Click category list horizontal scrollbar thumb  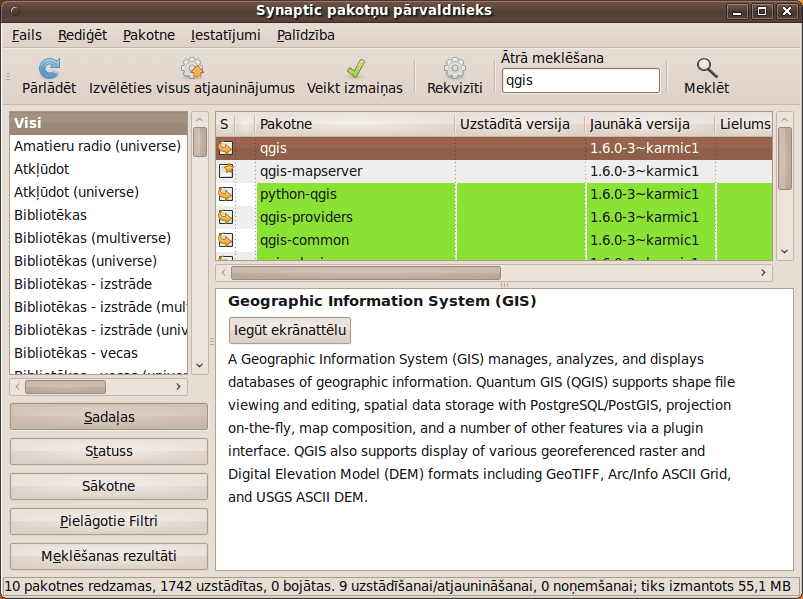click(x=66, y=387)
